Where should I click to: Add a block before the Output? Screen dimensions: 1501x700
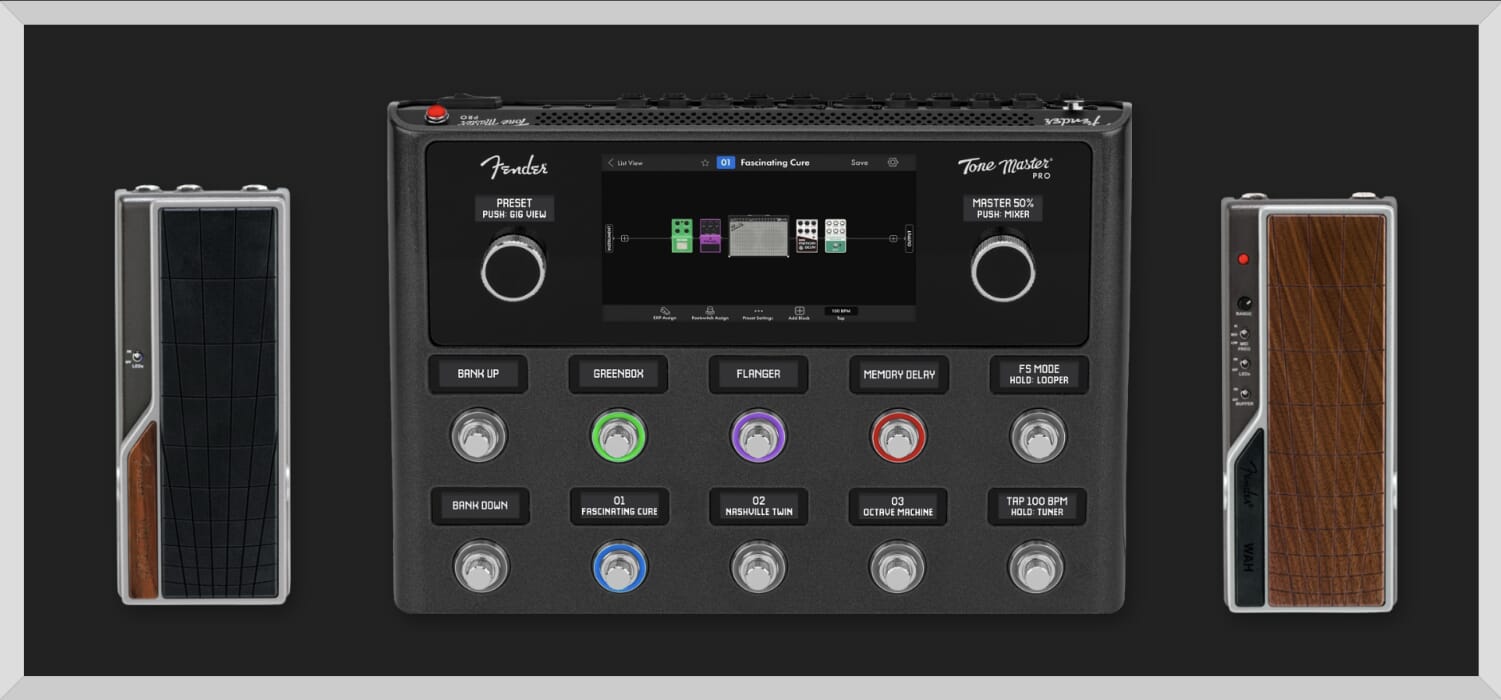893,238
